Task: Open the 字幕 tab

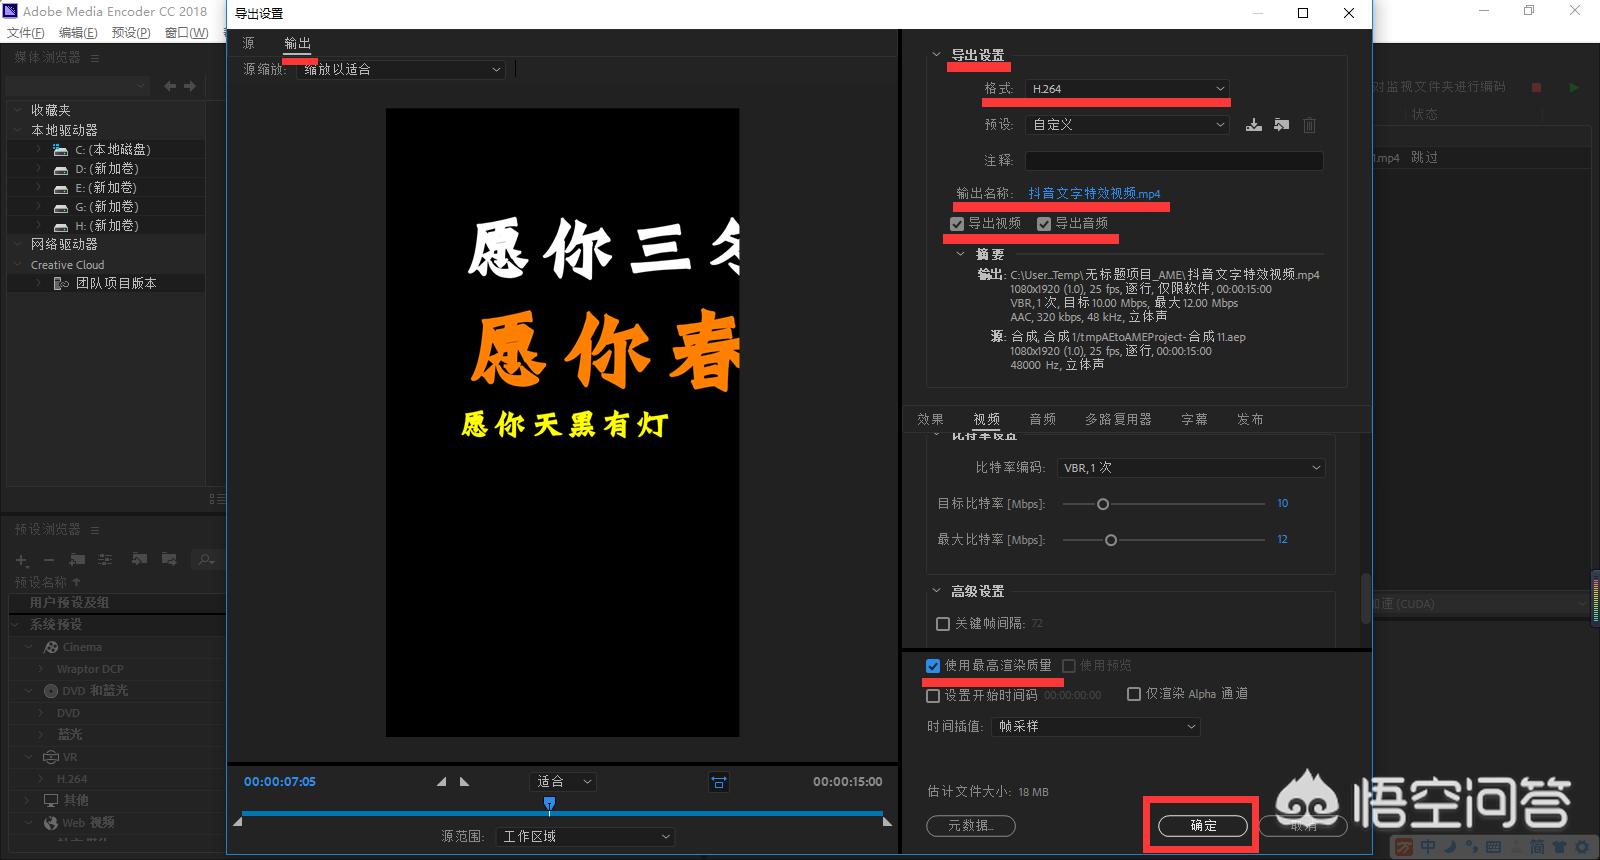Action: (x=1194, y=419)
